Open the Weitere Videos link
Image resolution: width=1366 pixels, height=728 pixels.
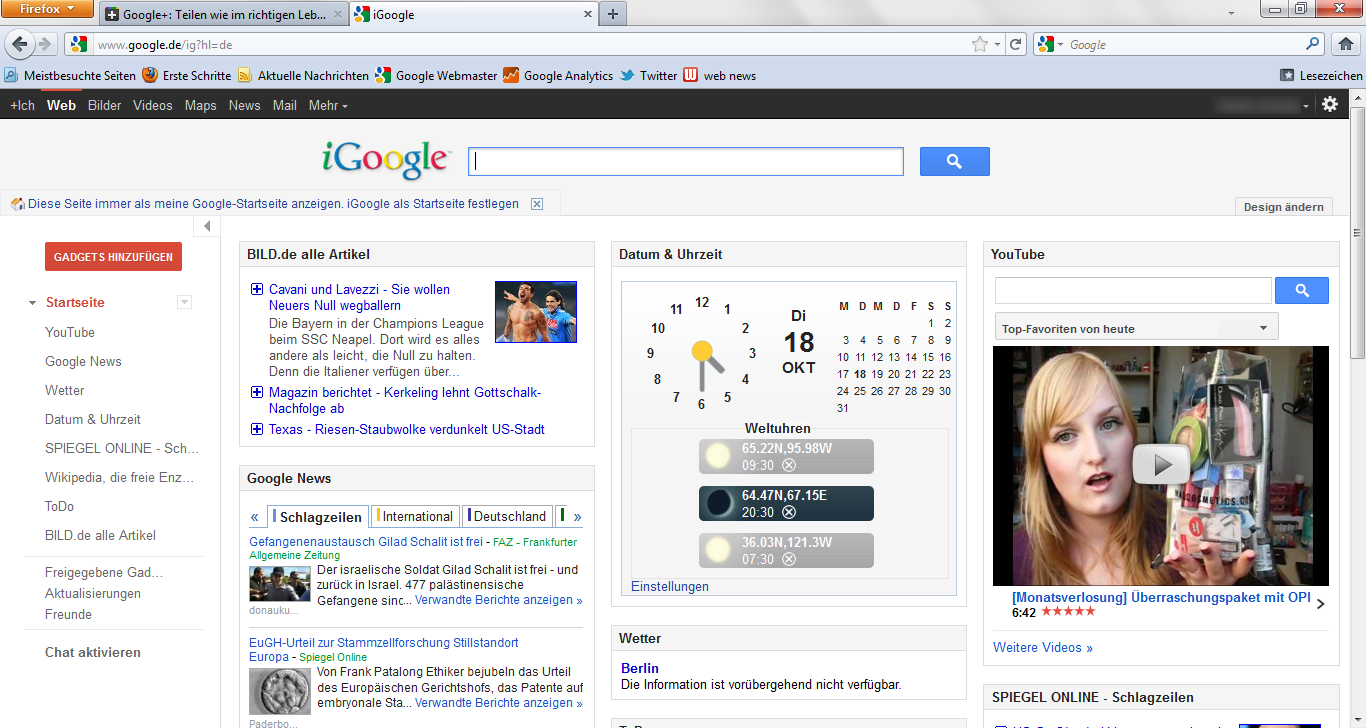tap(1042, 647)
